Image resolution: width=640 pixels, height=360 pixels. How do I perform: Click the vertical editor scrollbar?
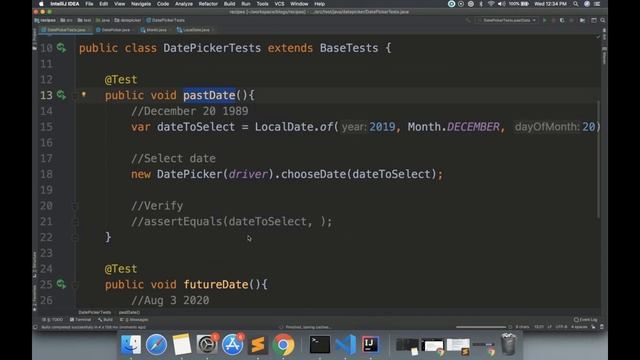[598, 159]
